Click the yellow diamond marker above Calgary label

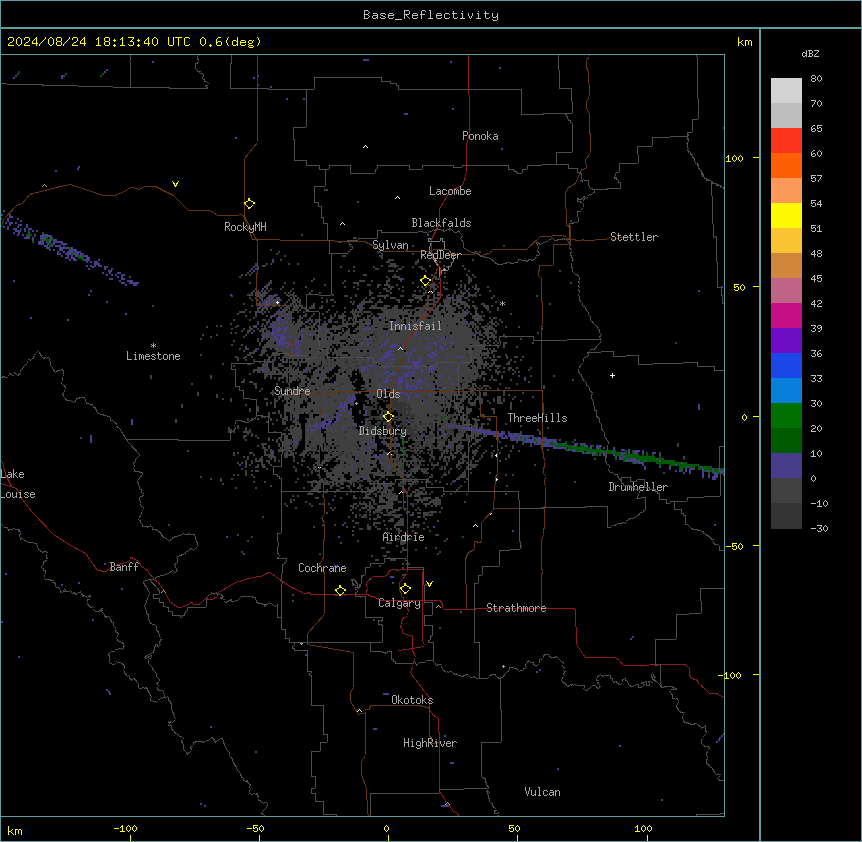pyautogui.click(x=405, y=589)
